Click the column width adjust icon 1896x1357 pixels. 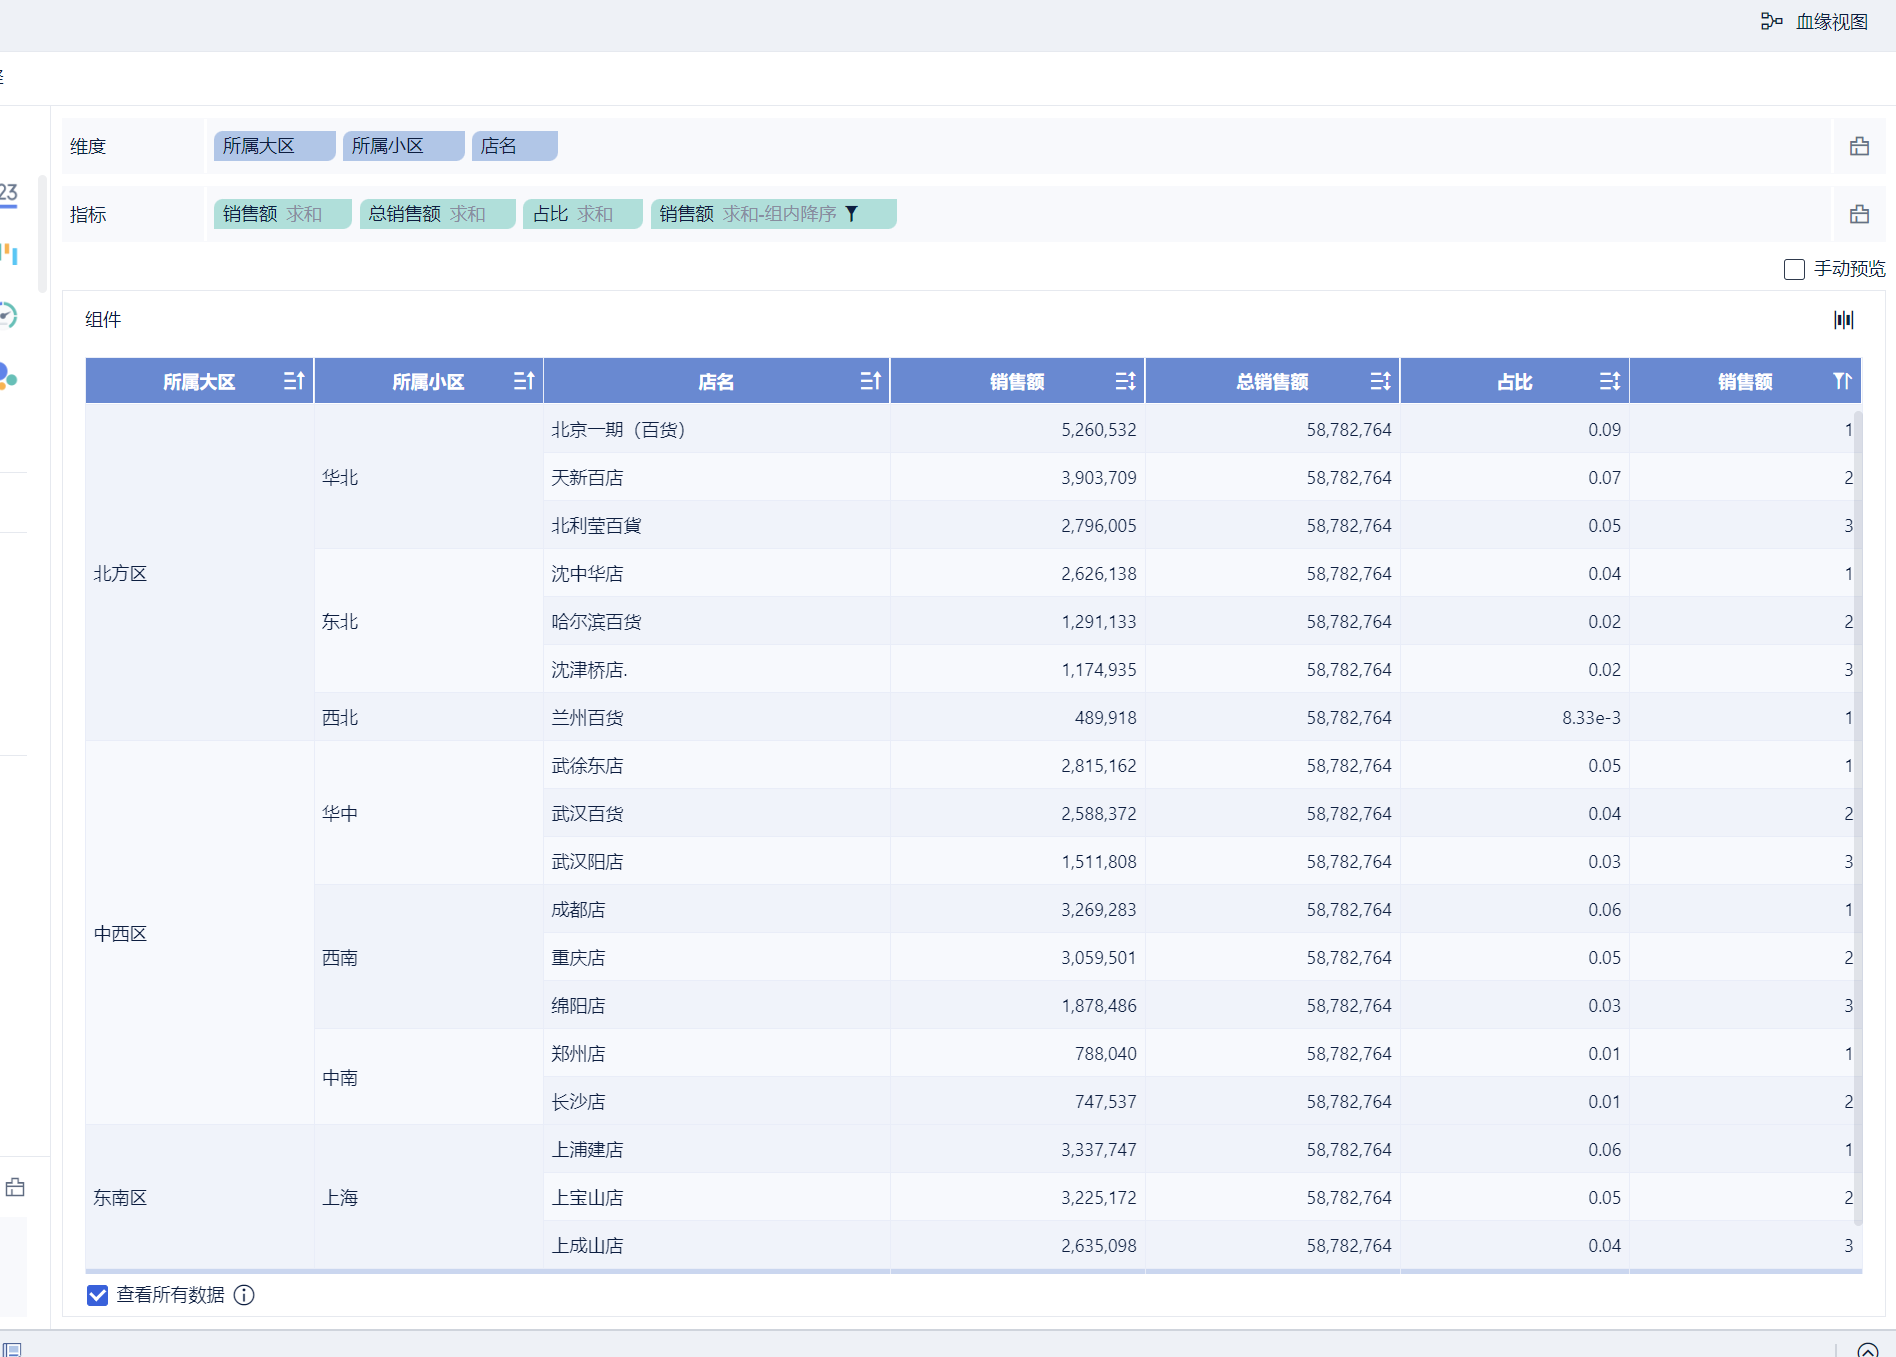tap(1843, 320)
